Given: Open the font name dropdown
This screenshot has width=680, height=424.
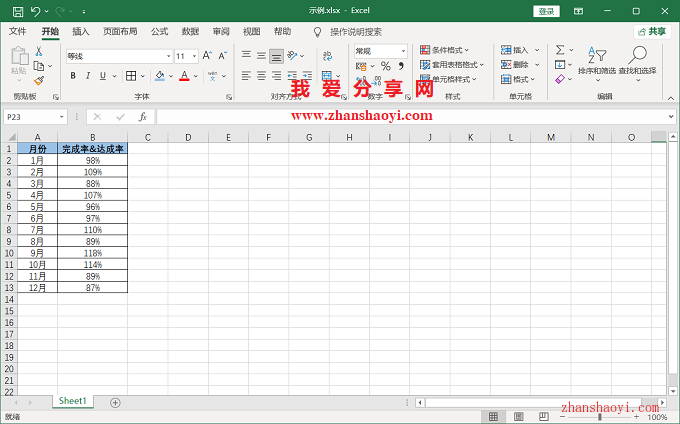Looking at the screenshot, I should pos(169,56).
